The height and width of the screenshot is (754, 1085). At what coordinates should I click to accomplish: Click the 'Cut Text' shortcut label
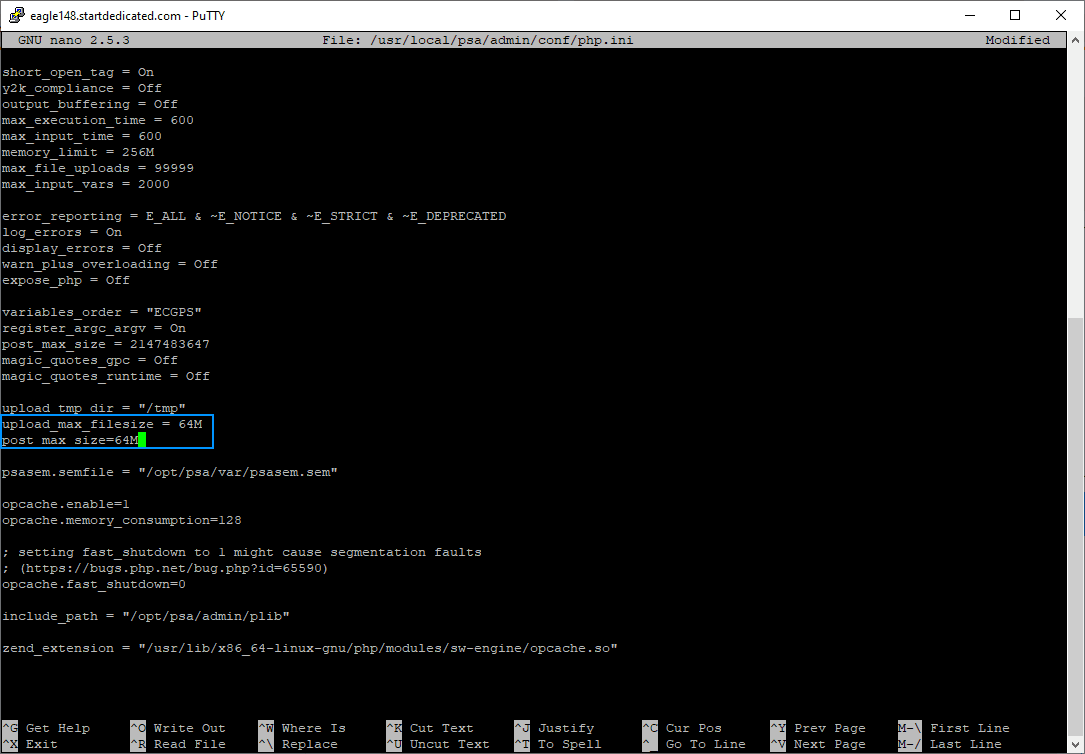click(x=441, y=728)
